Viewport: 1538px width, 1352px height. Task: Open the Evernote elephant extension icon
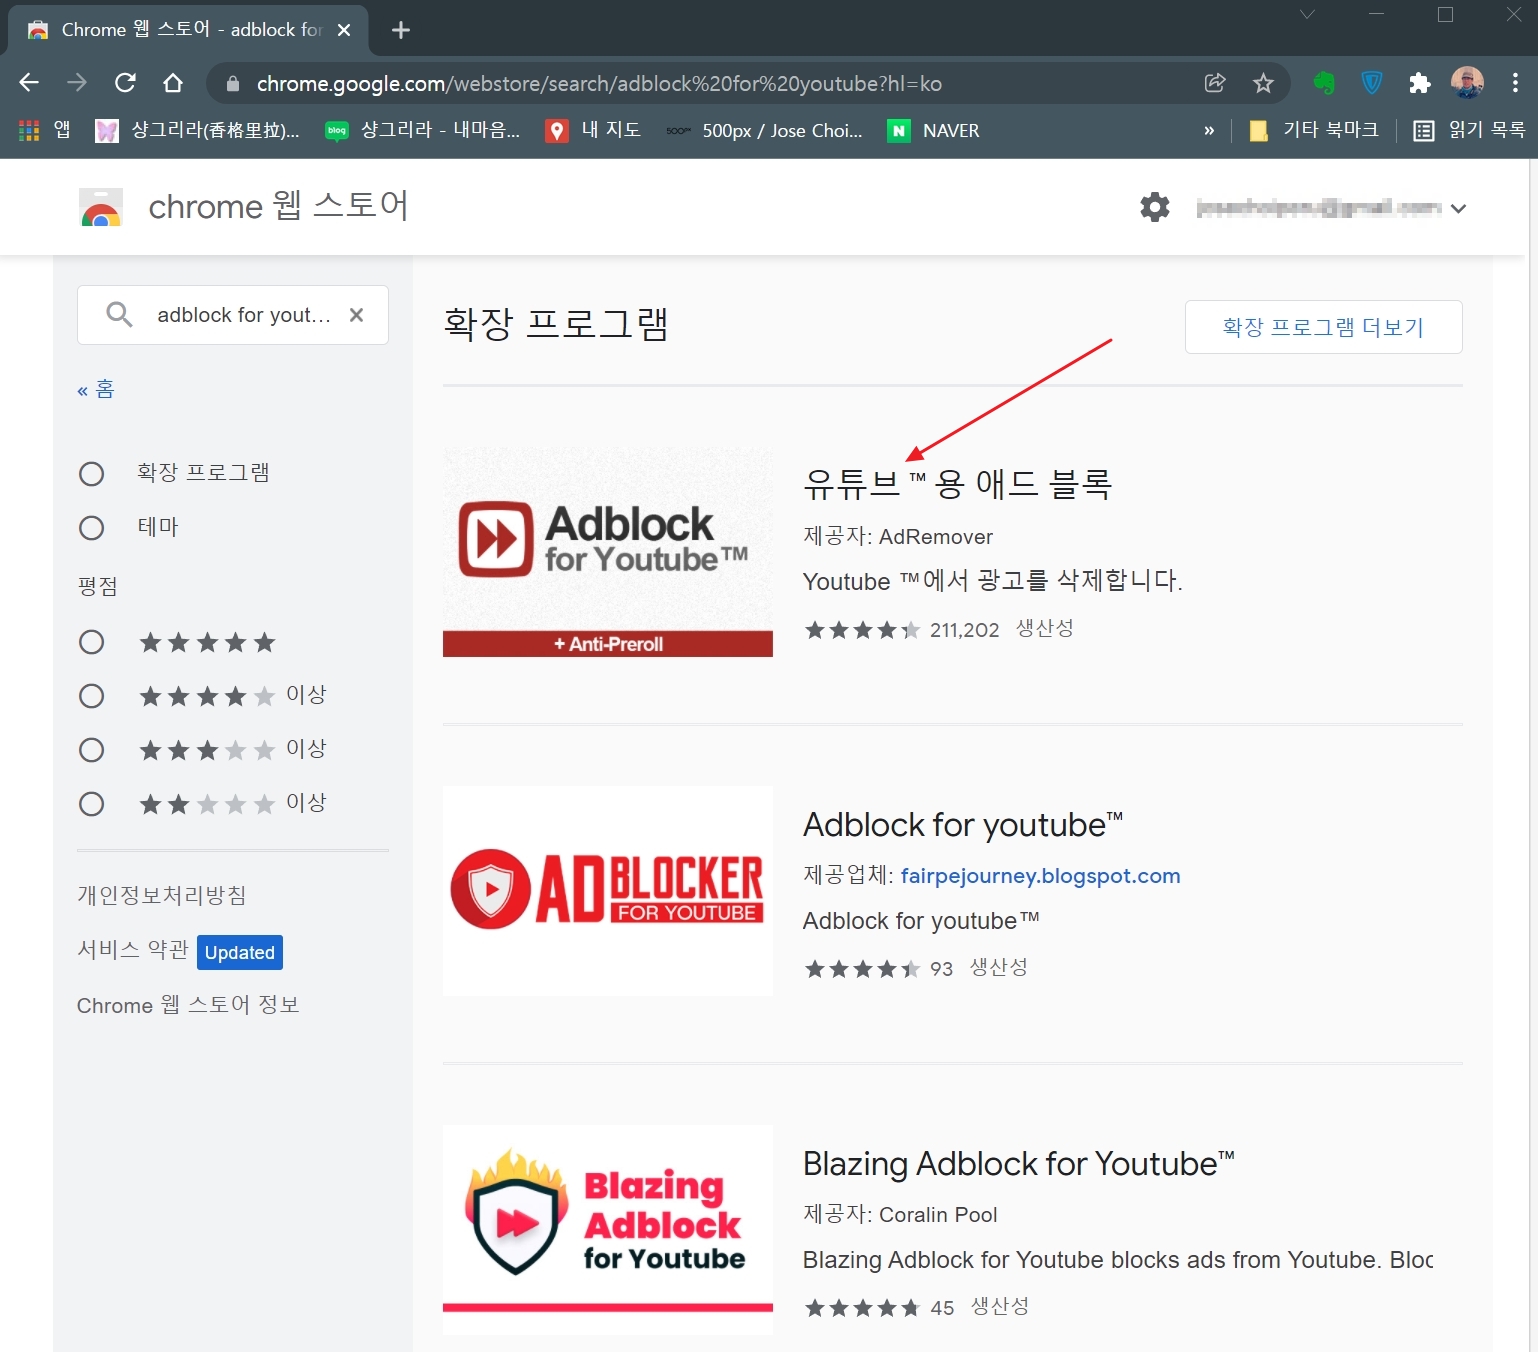[1324, 83]
